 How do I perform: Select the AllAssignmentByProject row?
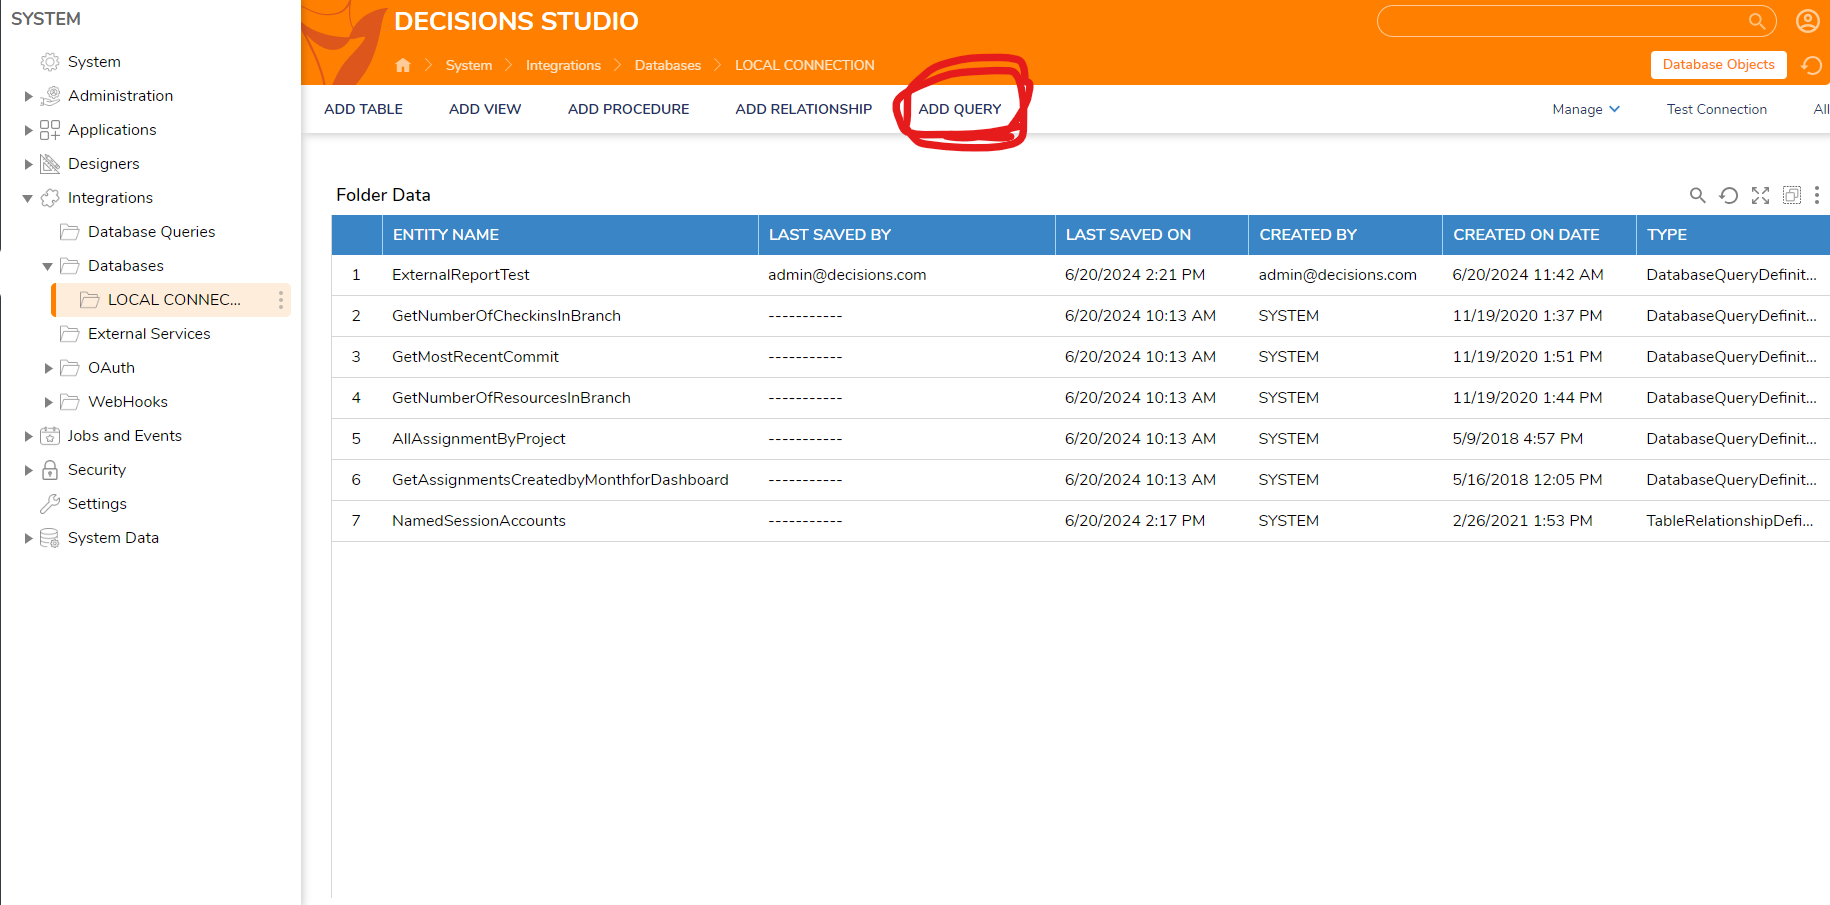(1081, 439)
